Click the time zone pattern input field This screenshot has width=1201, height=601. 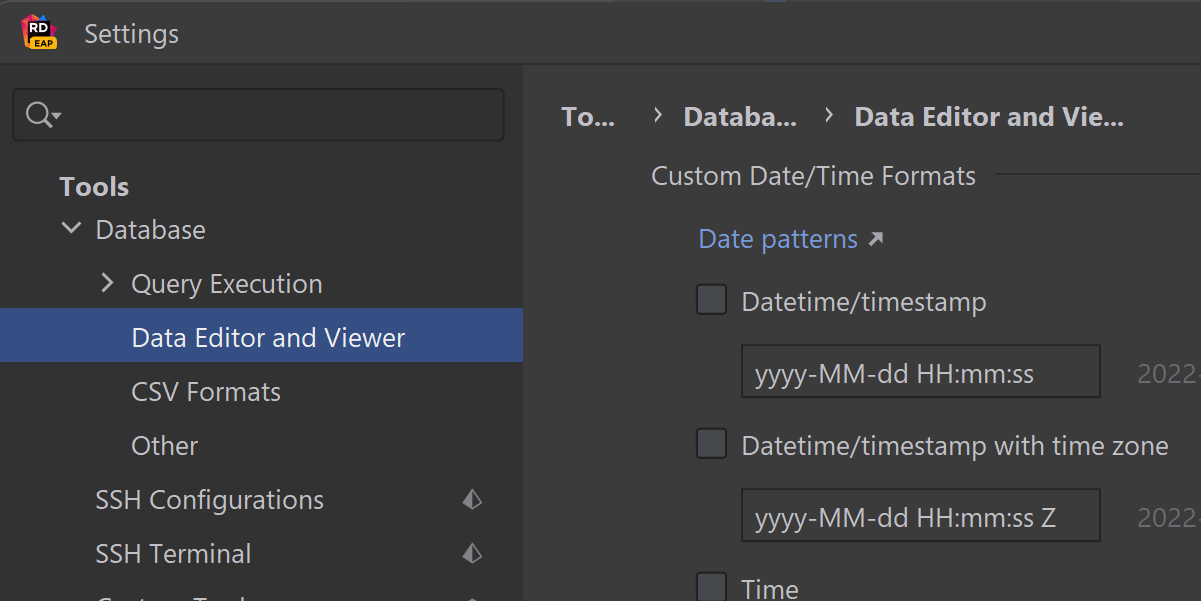pyautogui.click(x=919, y=517)
